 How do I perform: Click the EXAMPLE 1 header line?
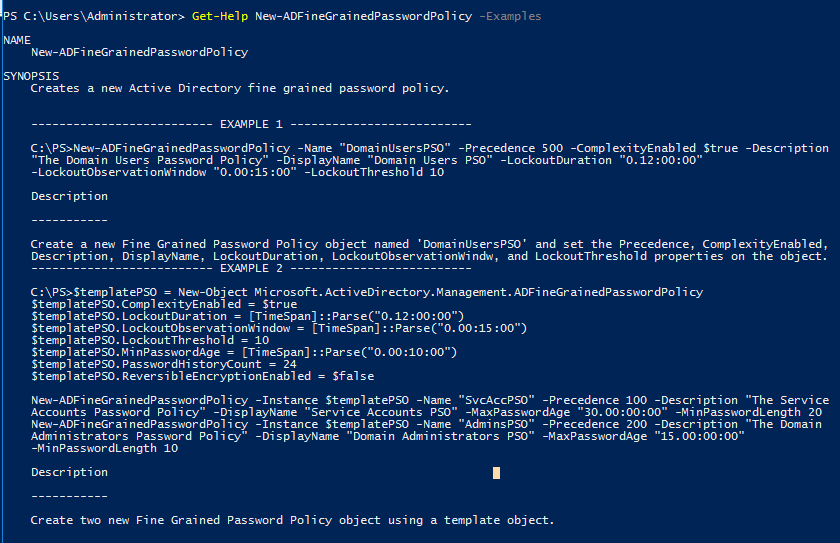(251, 124)
